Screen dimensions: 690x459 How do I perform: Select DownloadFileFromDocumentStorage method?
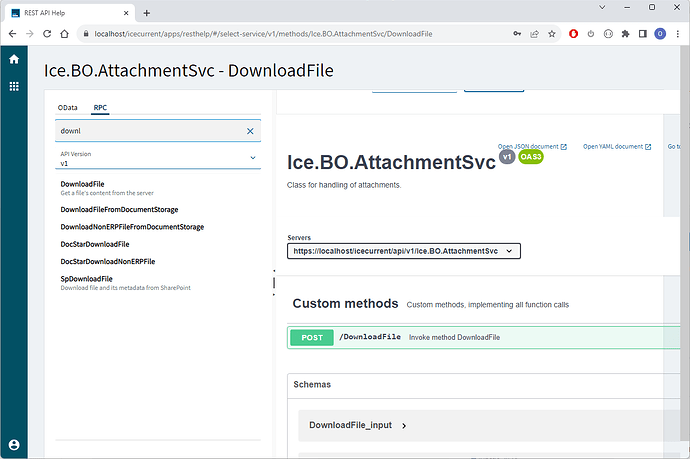[x=119, y=209]
